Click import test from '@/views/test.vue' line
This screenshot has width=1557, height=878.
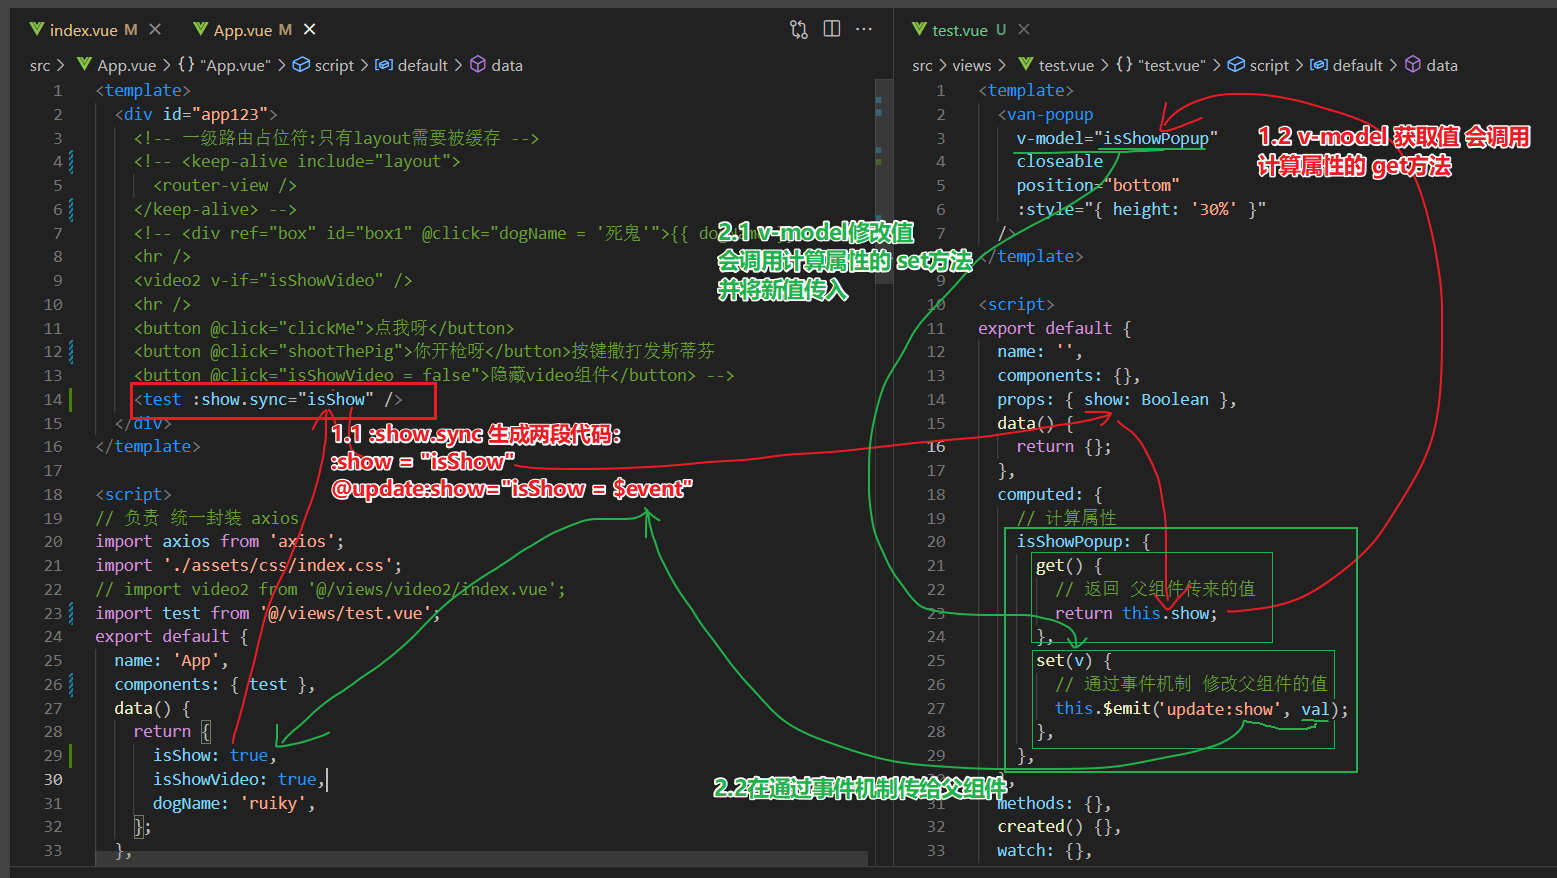point(268,613)
